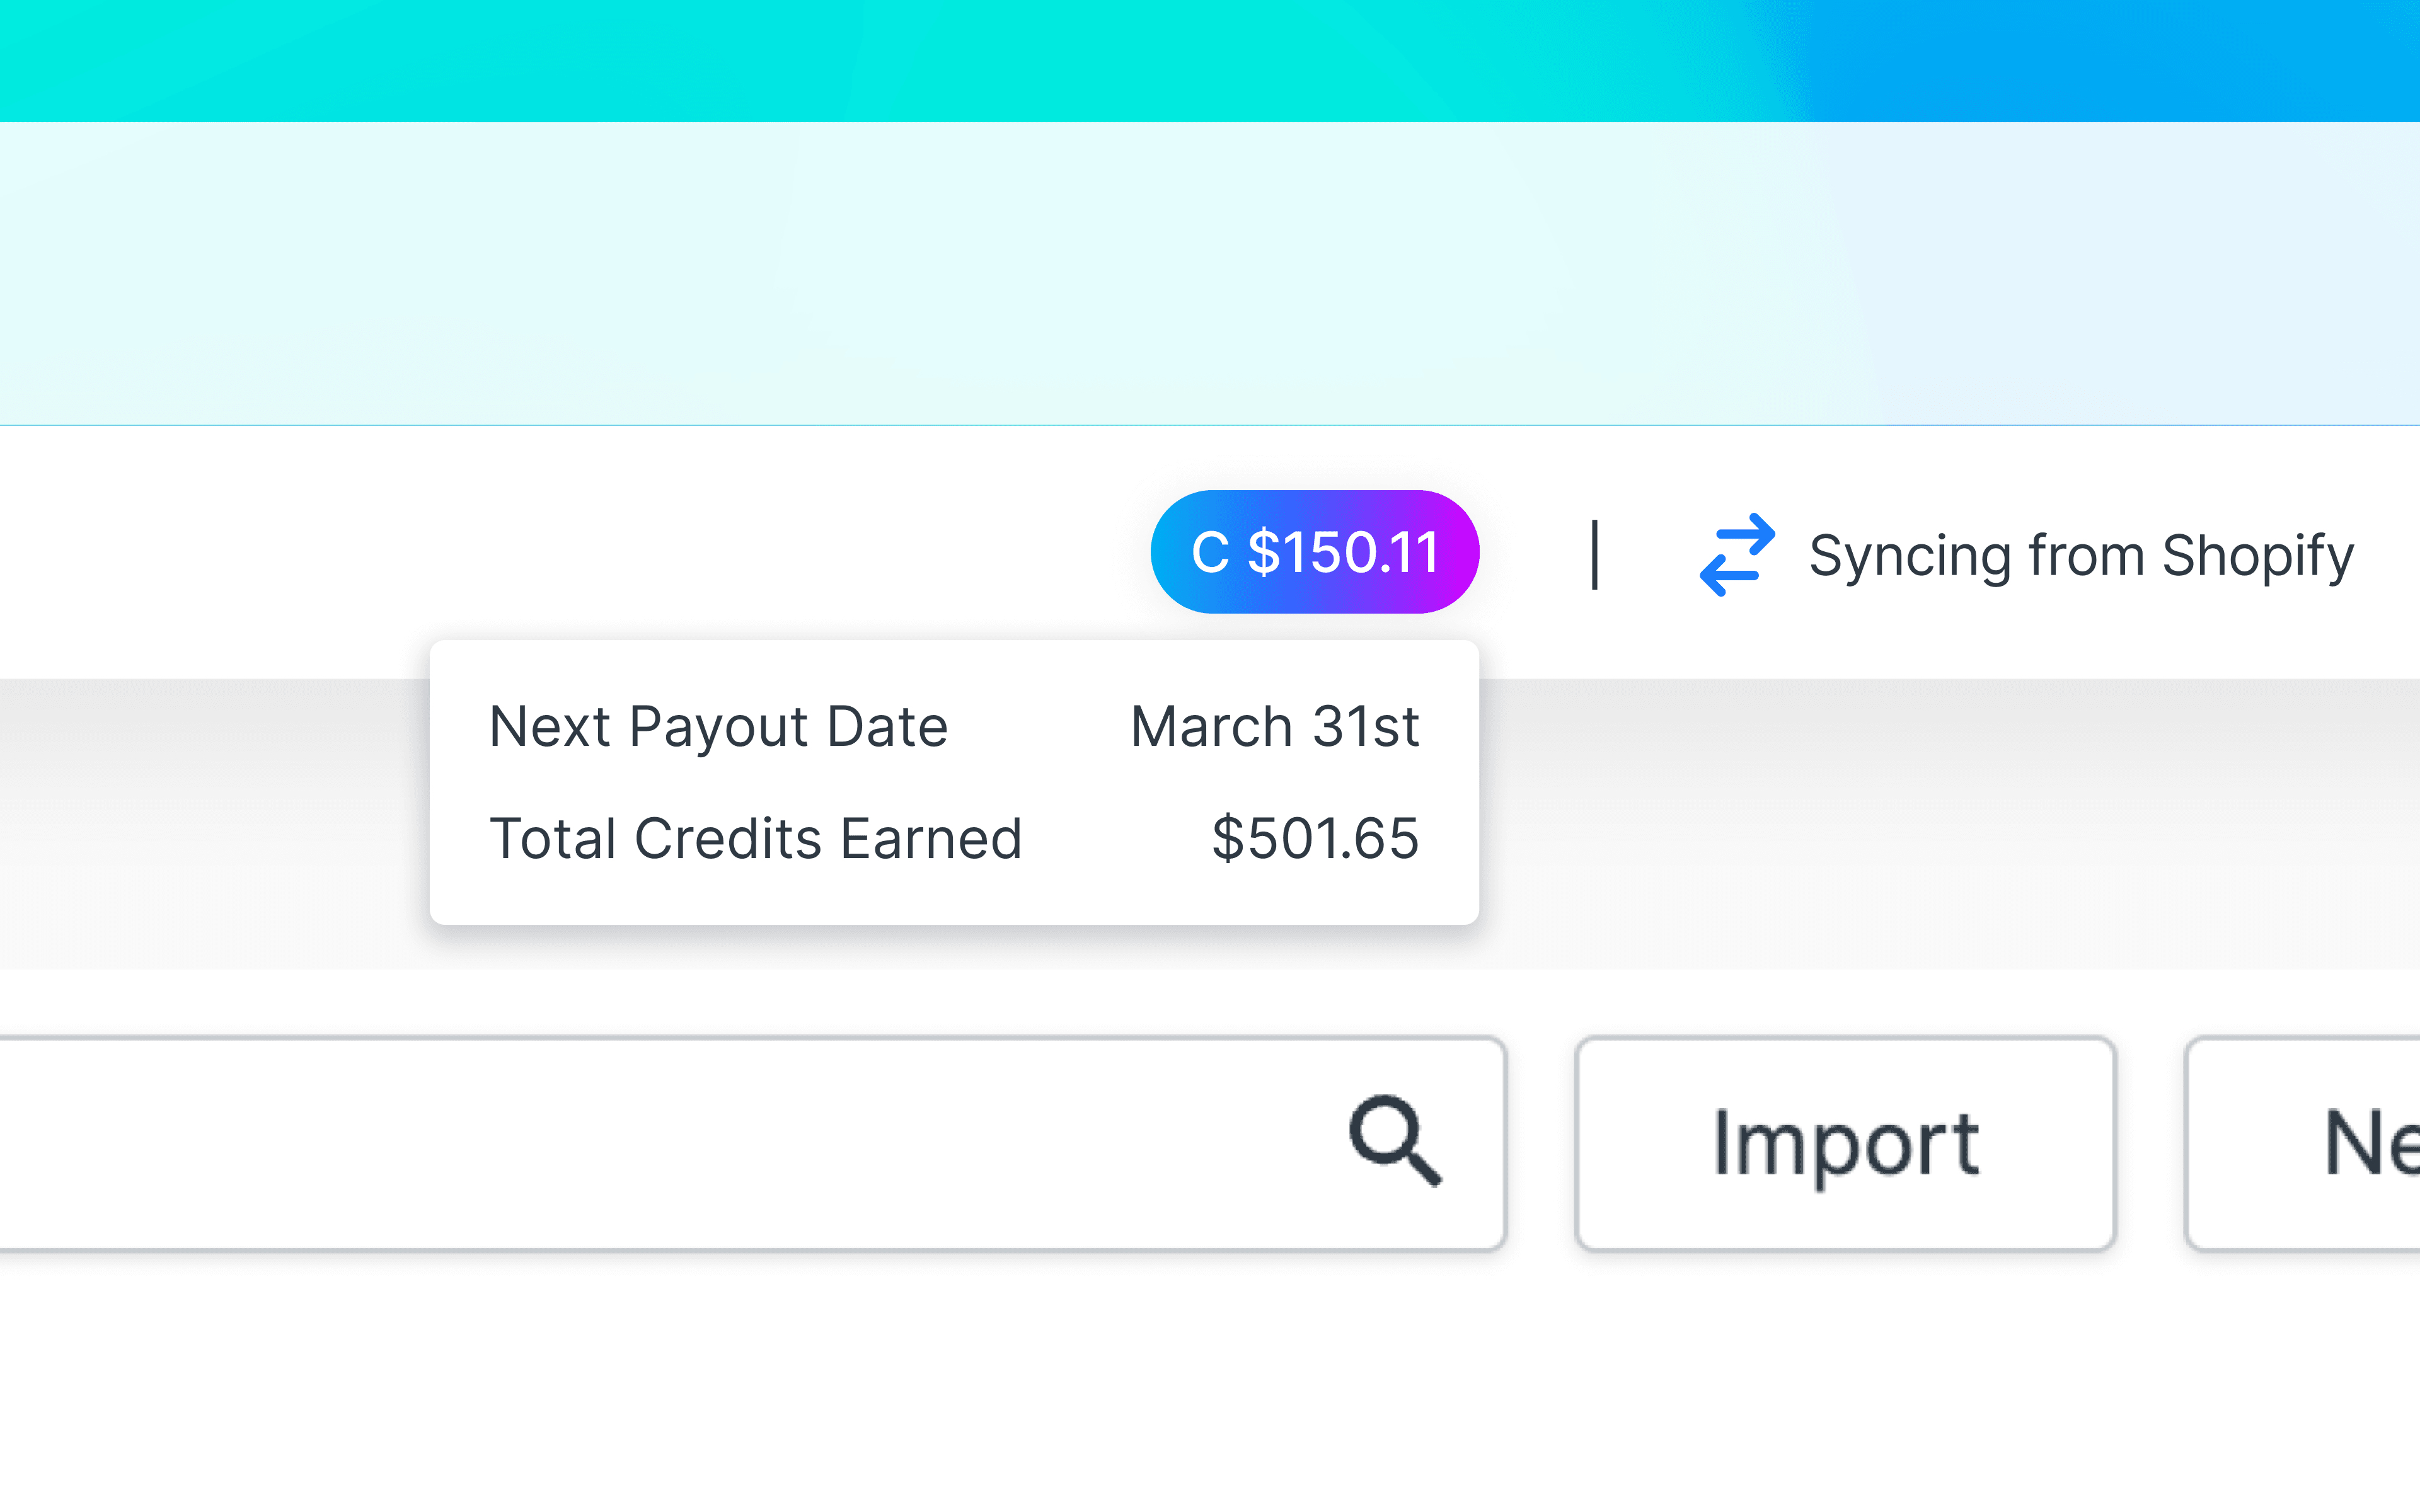This screenshot has height=1512, width=2420.
Task: Click the Import button
Action: 1844,1143
